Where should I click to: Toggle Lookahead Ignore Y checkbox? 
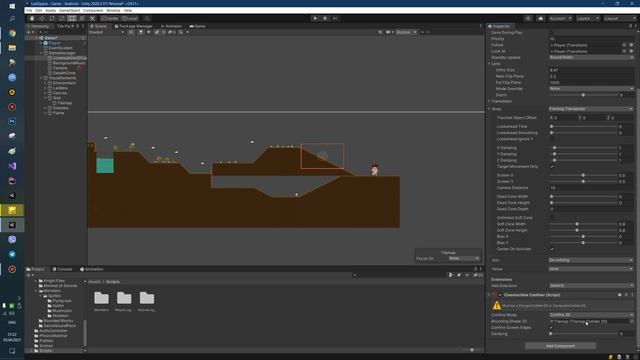[552, 139]
